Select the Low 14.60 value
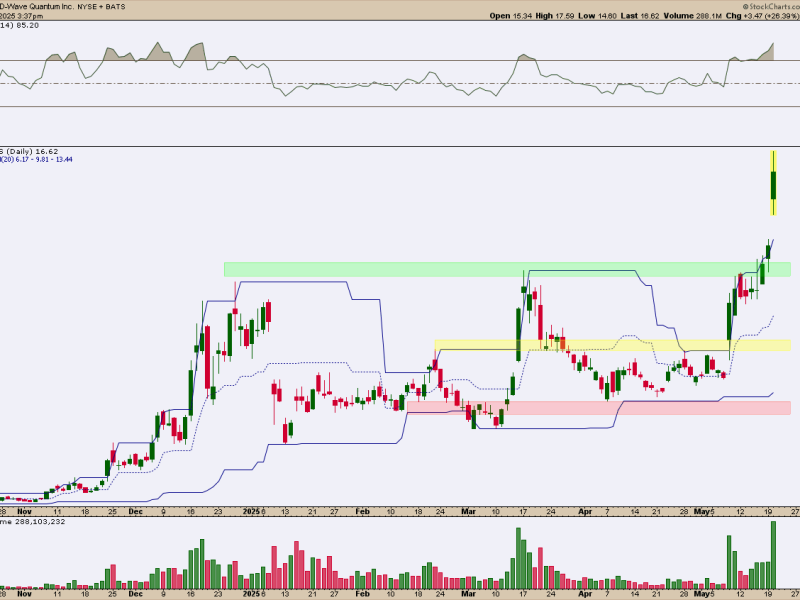The height and width of the screenshot is (600, 800). pyautogui.click(x=598, y=16)
